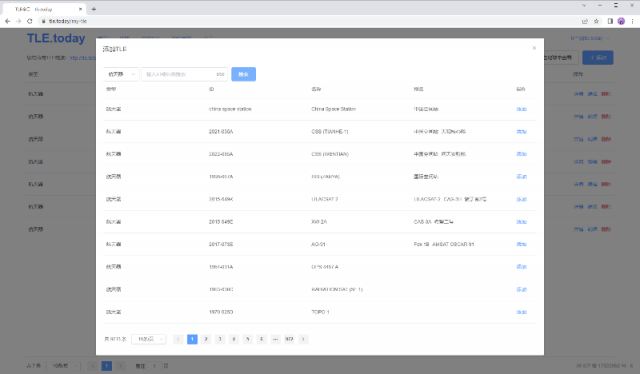Click the ID cell 2022-085A
The image size is (640, 374).
click(x=221, y=154)
